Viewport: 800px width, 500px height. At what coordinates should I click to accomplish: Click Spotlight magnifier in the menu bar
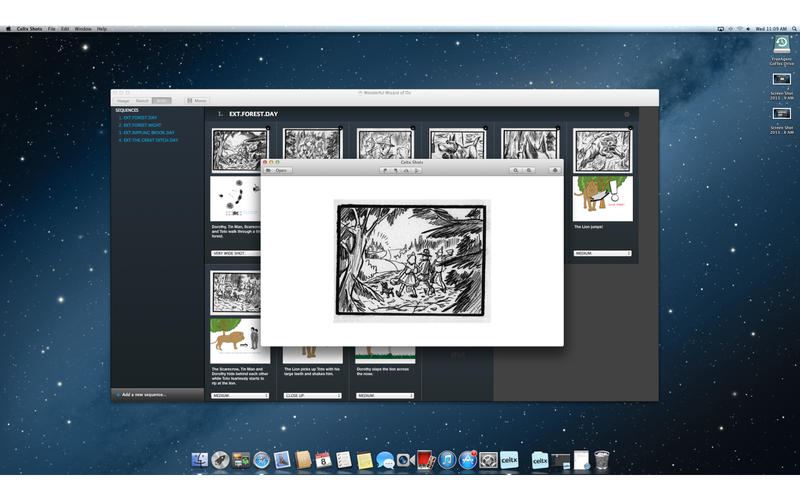[x=794, y=29]
